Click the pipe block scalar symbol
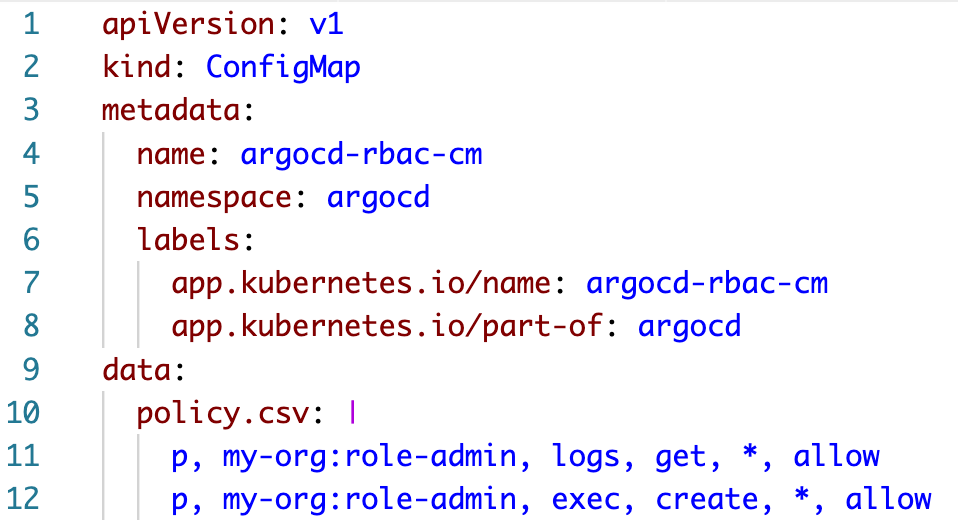 coord(353,412)
